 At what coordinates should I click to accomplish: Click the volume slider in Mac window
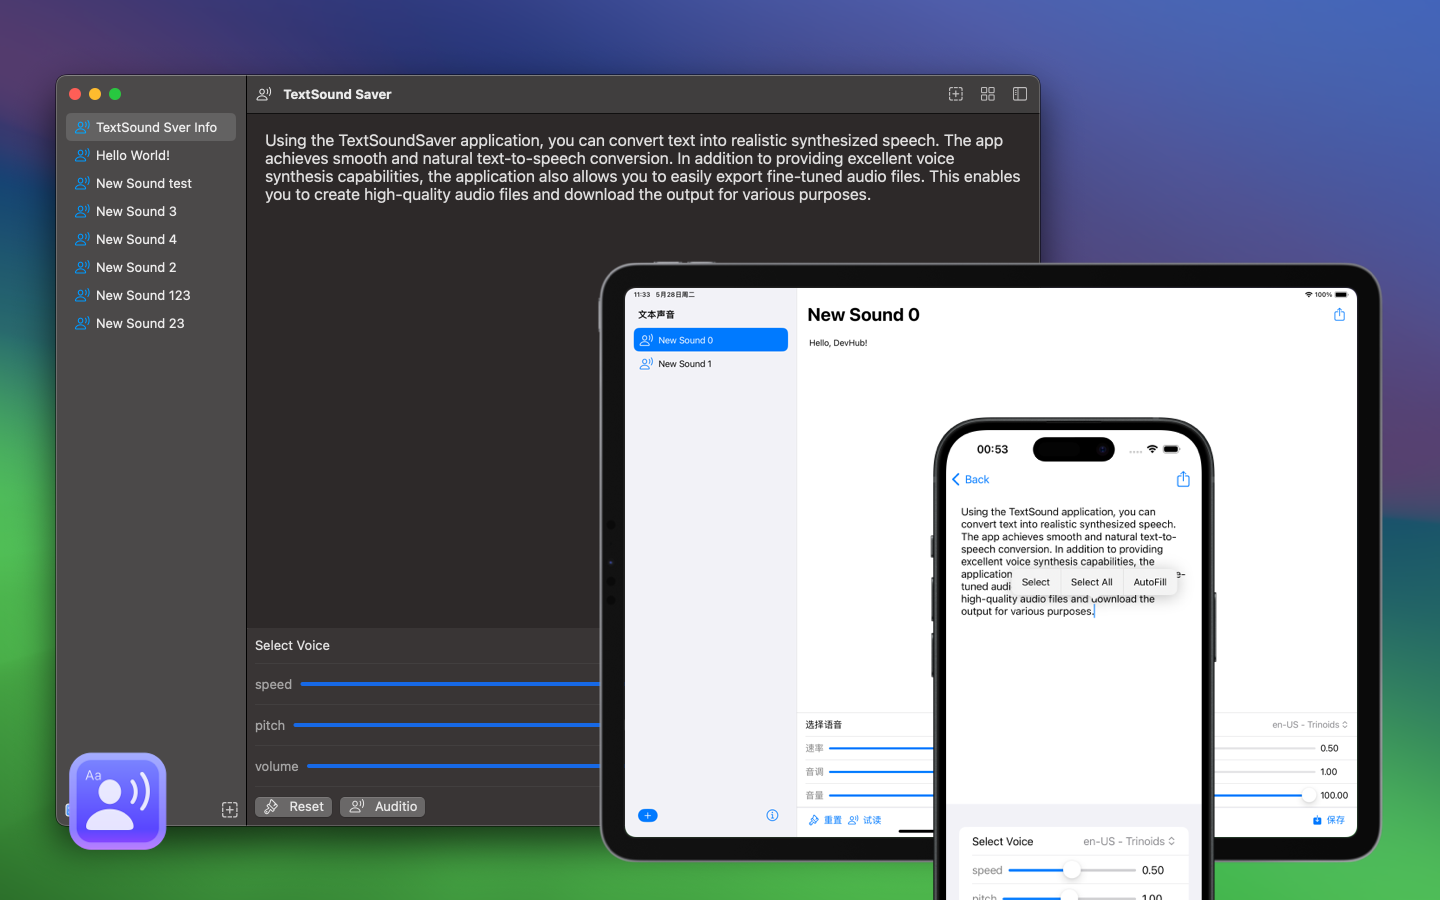453,766
